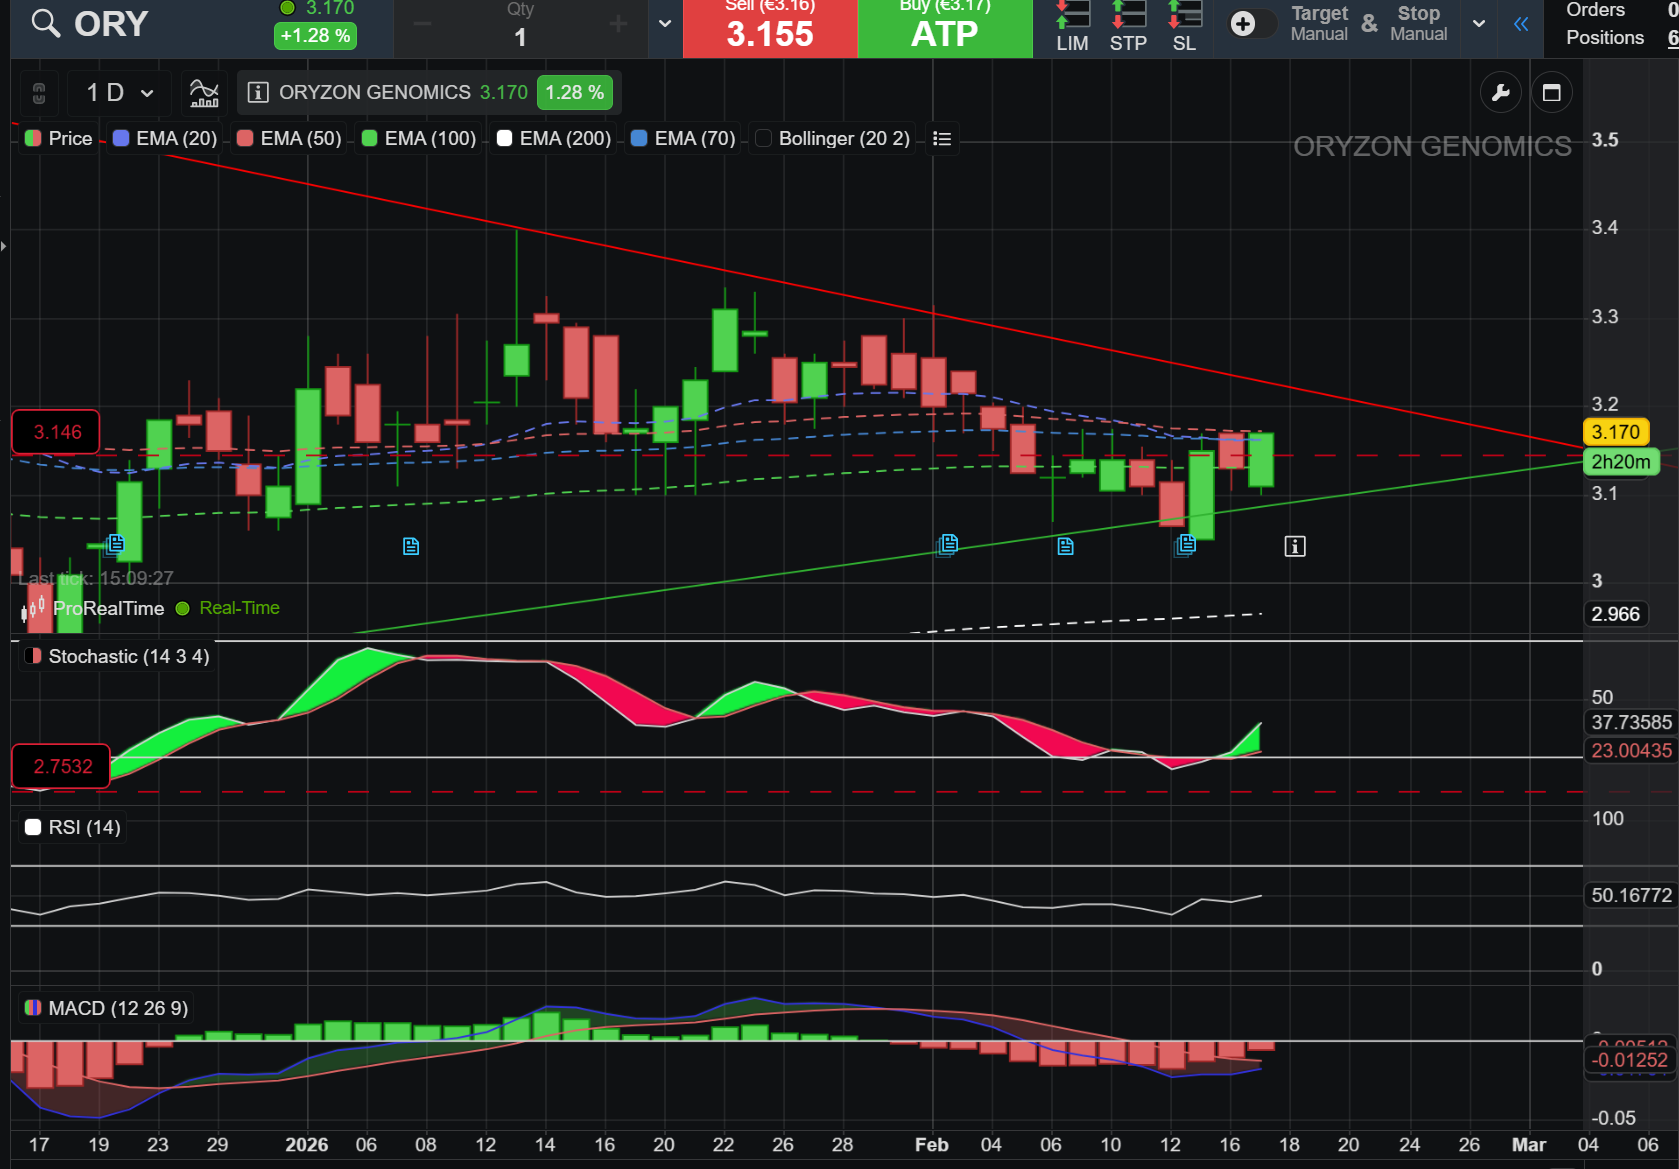
Task: Click the green Buy ATP button
Action: tap(945, 28)
